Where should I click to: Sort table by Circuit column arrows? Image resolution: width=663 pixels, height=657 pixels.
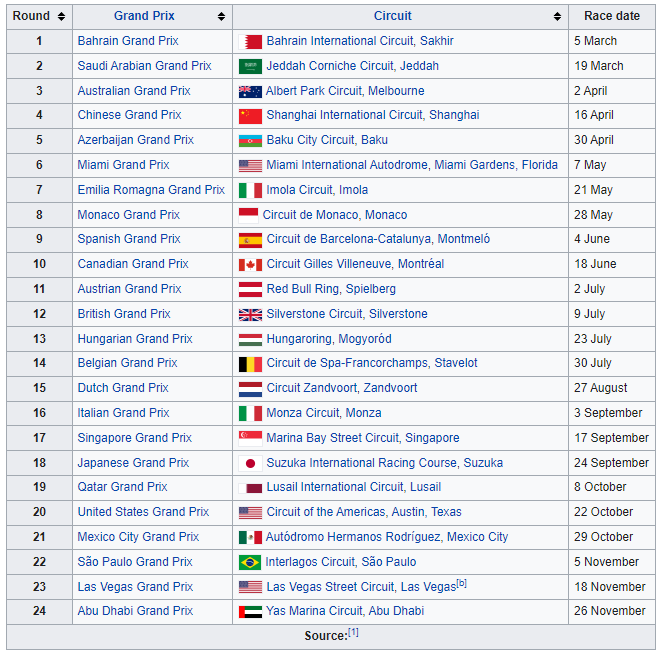coord(557,16)
